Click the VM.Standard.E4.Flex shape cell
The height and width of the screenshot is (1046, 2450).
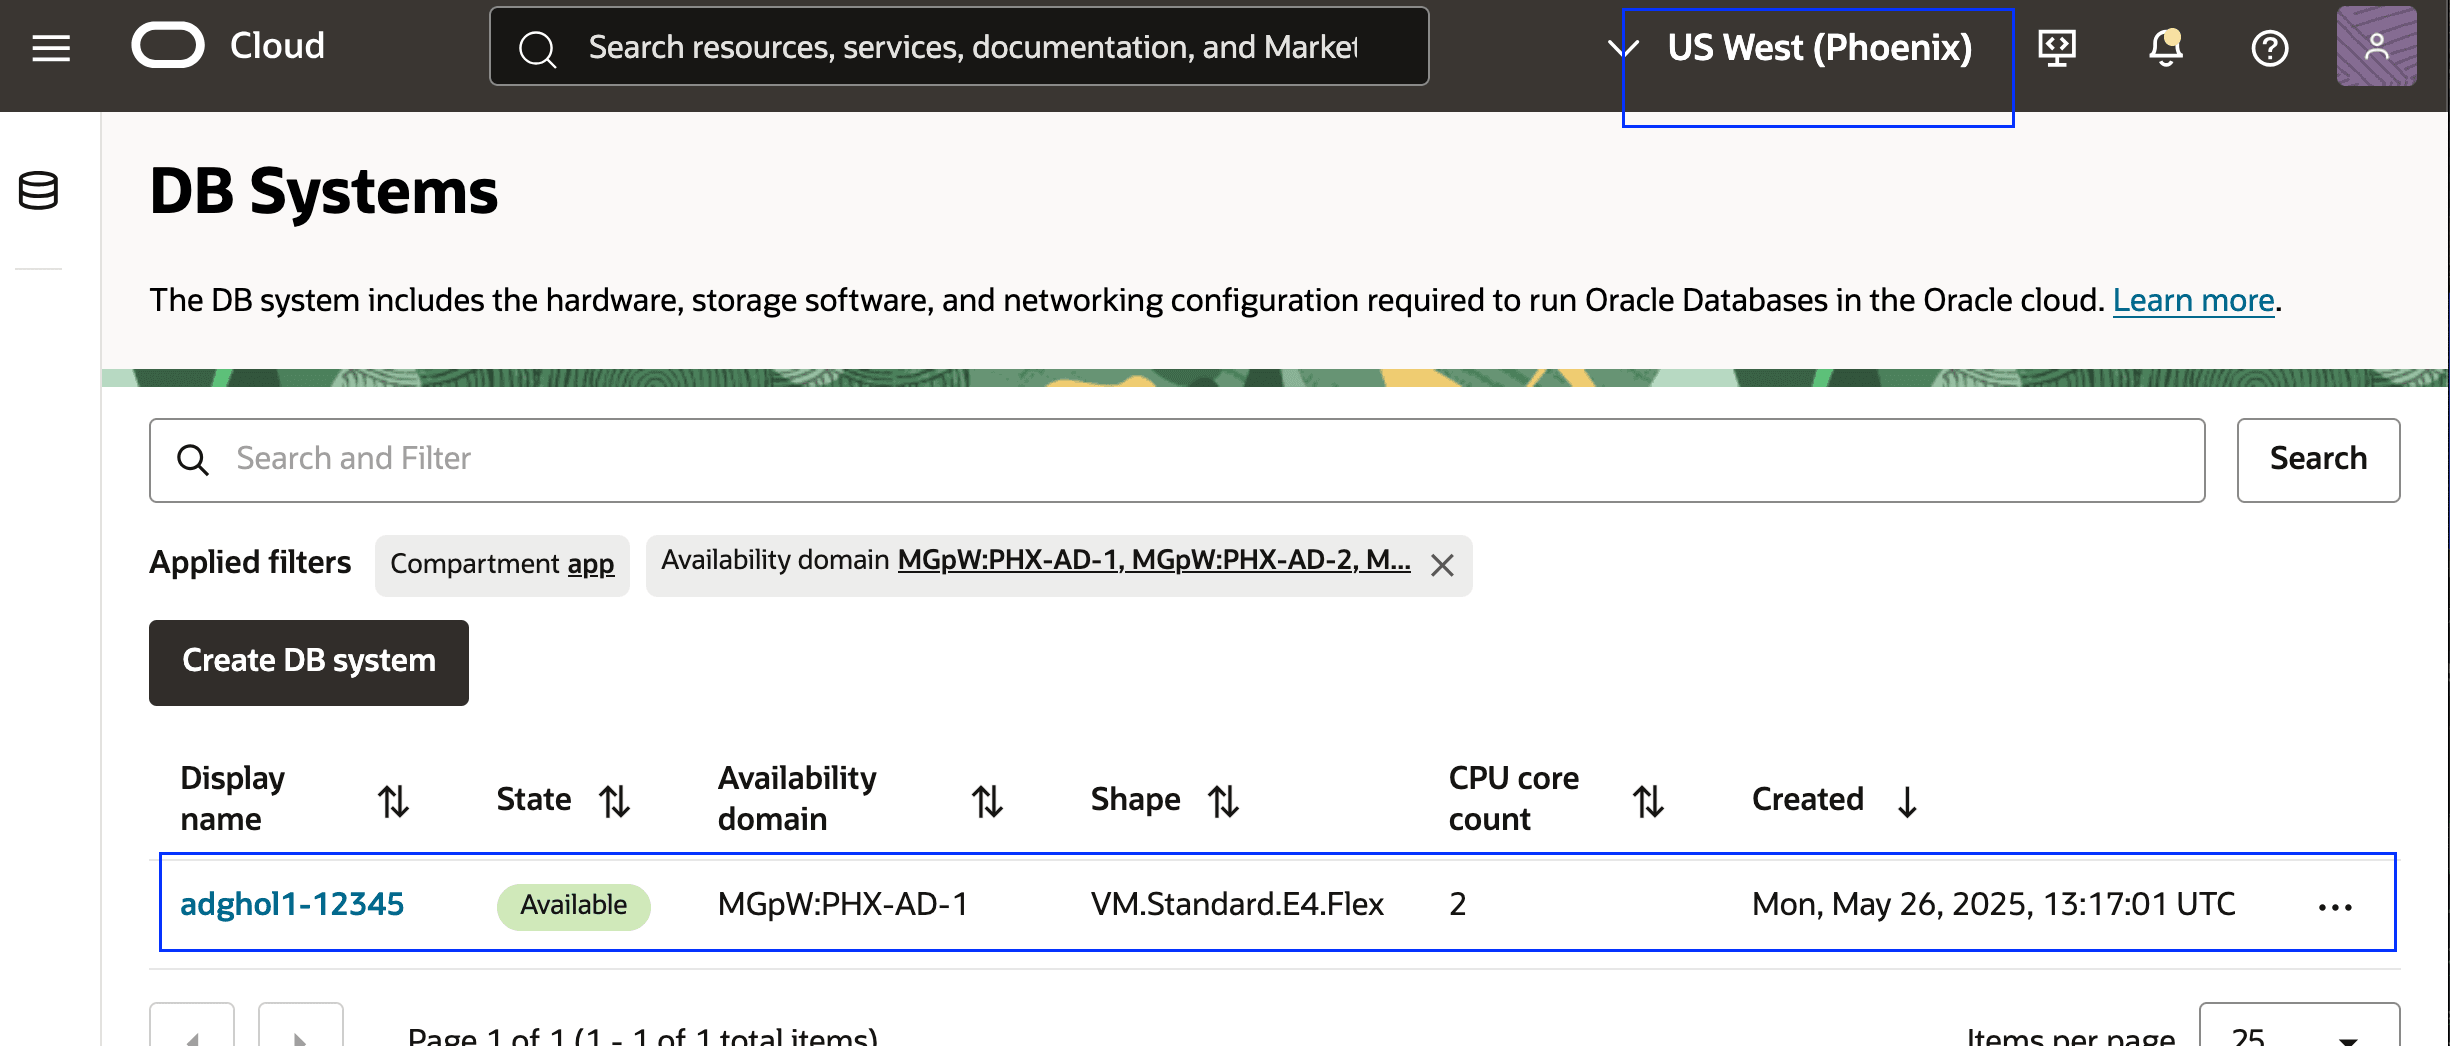[1237, 904]
